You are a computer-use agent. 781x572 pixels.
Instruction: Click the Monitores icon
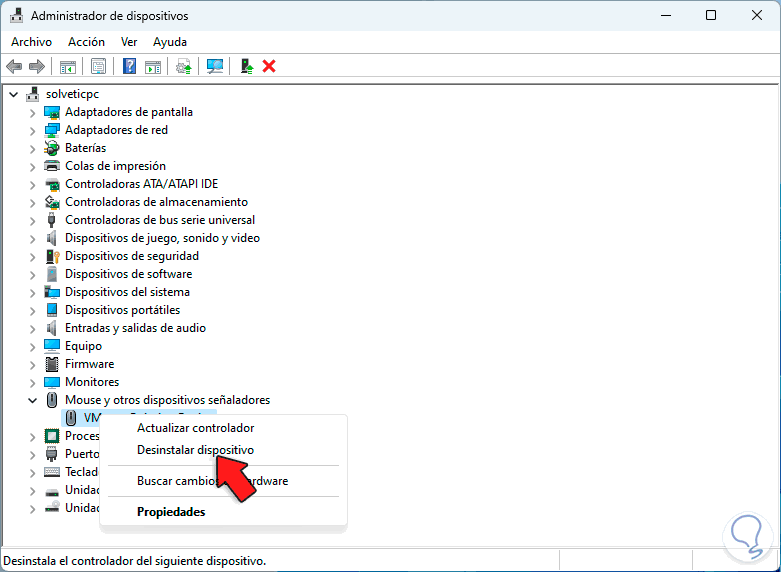tap(52, 382)
